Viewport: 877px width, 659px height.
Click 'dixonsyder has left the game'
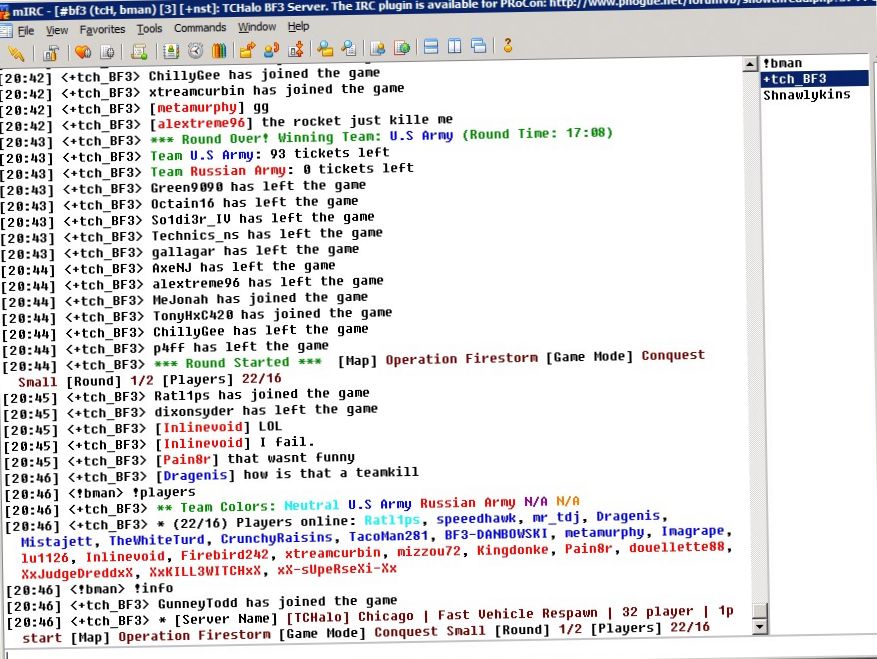pos(266,410)
